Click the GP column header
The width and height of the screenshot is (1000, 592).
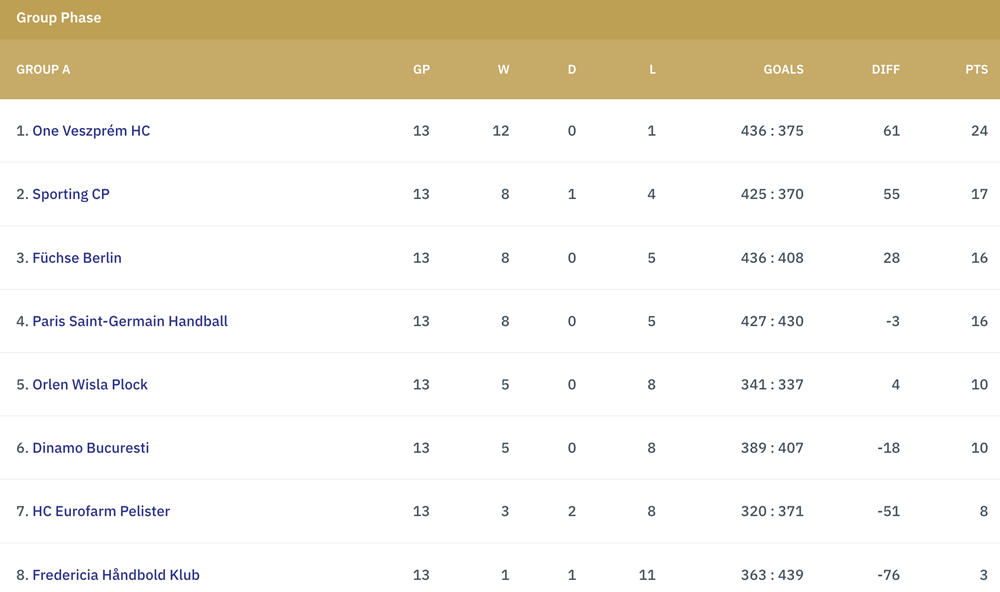pyautogui.click(x=422, y=70)
